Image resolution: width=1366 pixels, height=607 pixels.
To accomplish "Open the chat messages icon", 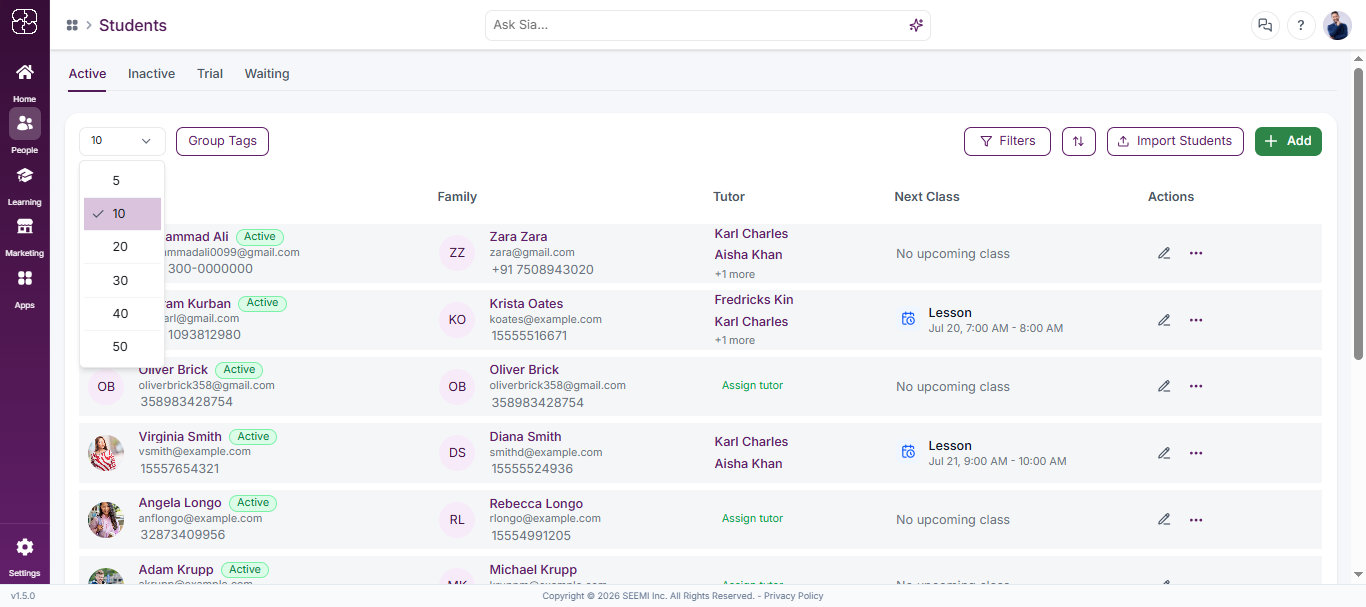I will pyautogui.click(x=1265, y=26).
